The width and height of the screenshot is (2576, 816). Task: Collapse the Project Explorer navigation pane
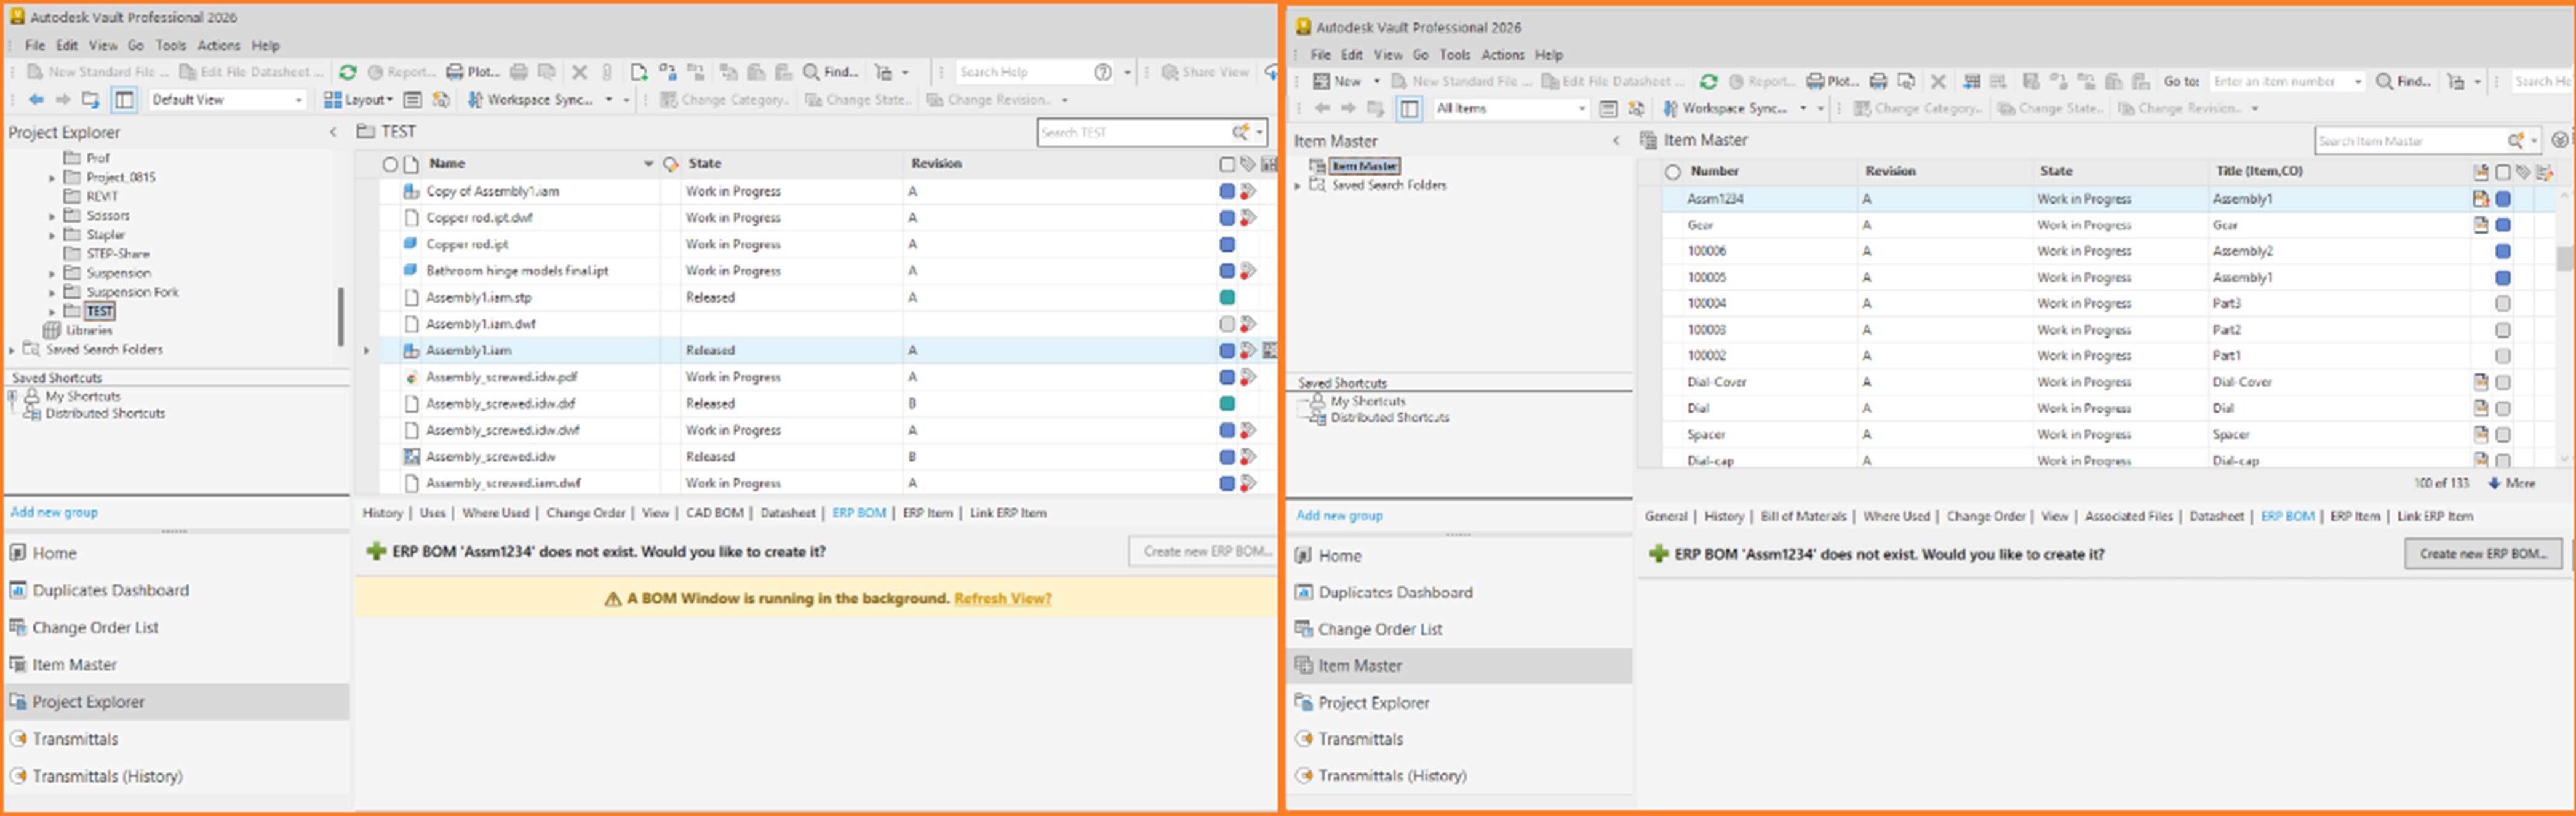point(333,132)
